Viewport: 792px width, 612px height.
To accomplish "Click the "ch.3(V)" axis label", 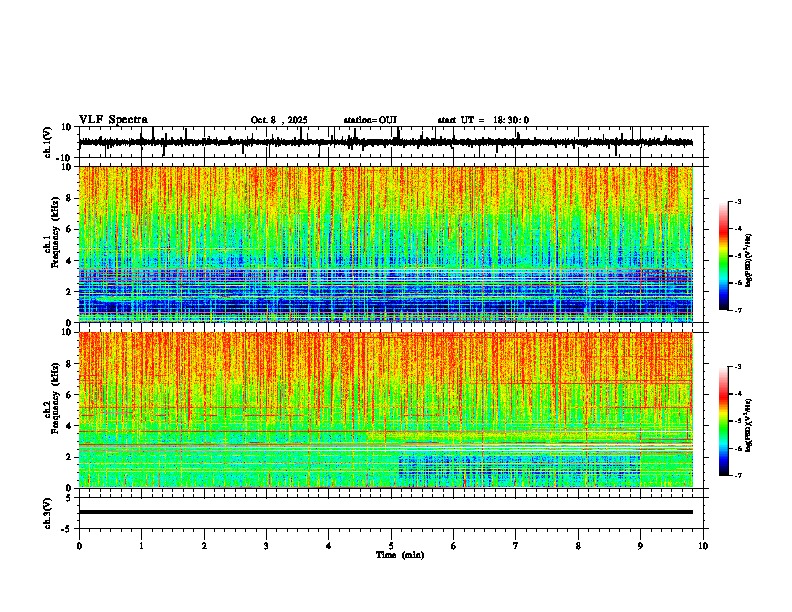I will coord(48,513).
